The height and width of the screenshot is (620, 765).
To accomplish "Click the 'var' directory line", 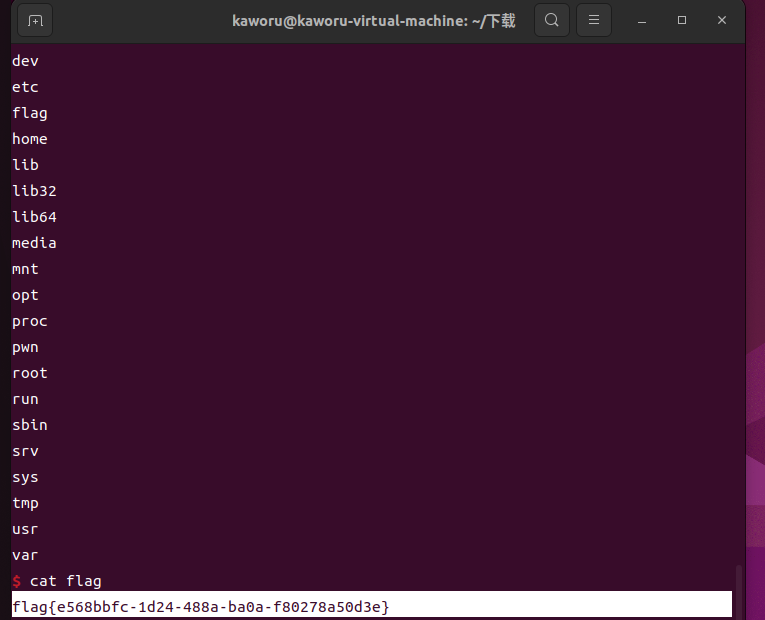I will pos(25,555).
